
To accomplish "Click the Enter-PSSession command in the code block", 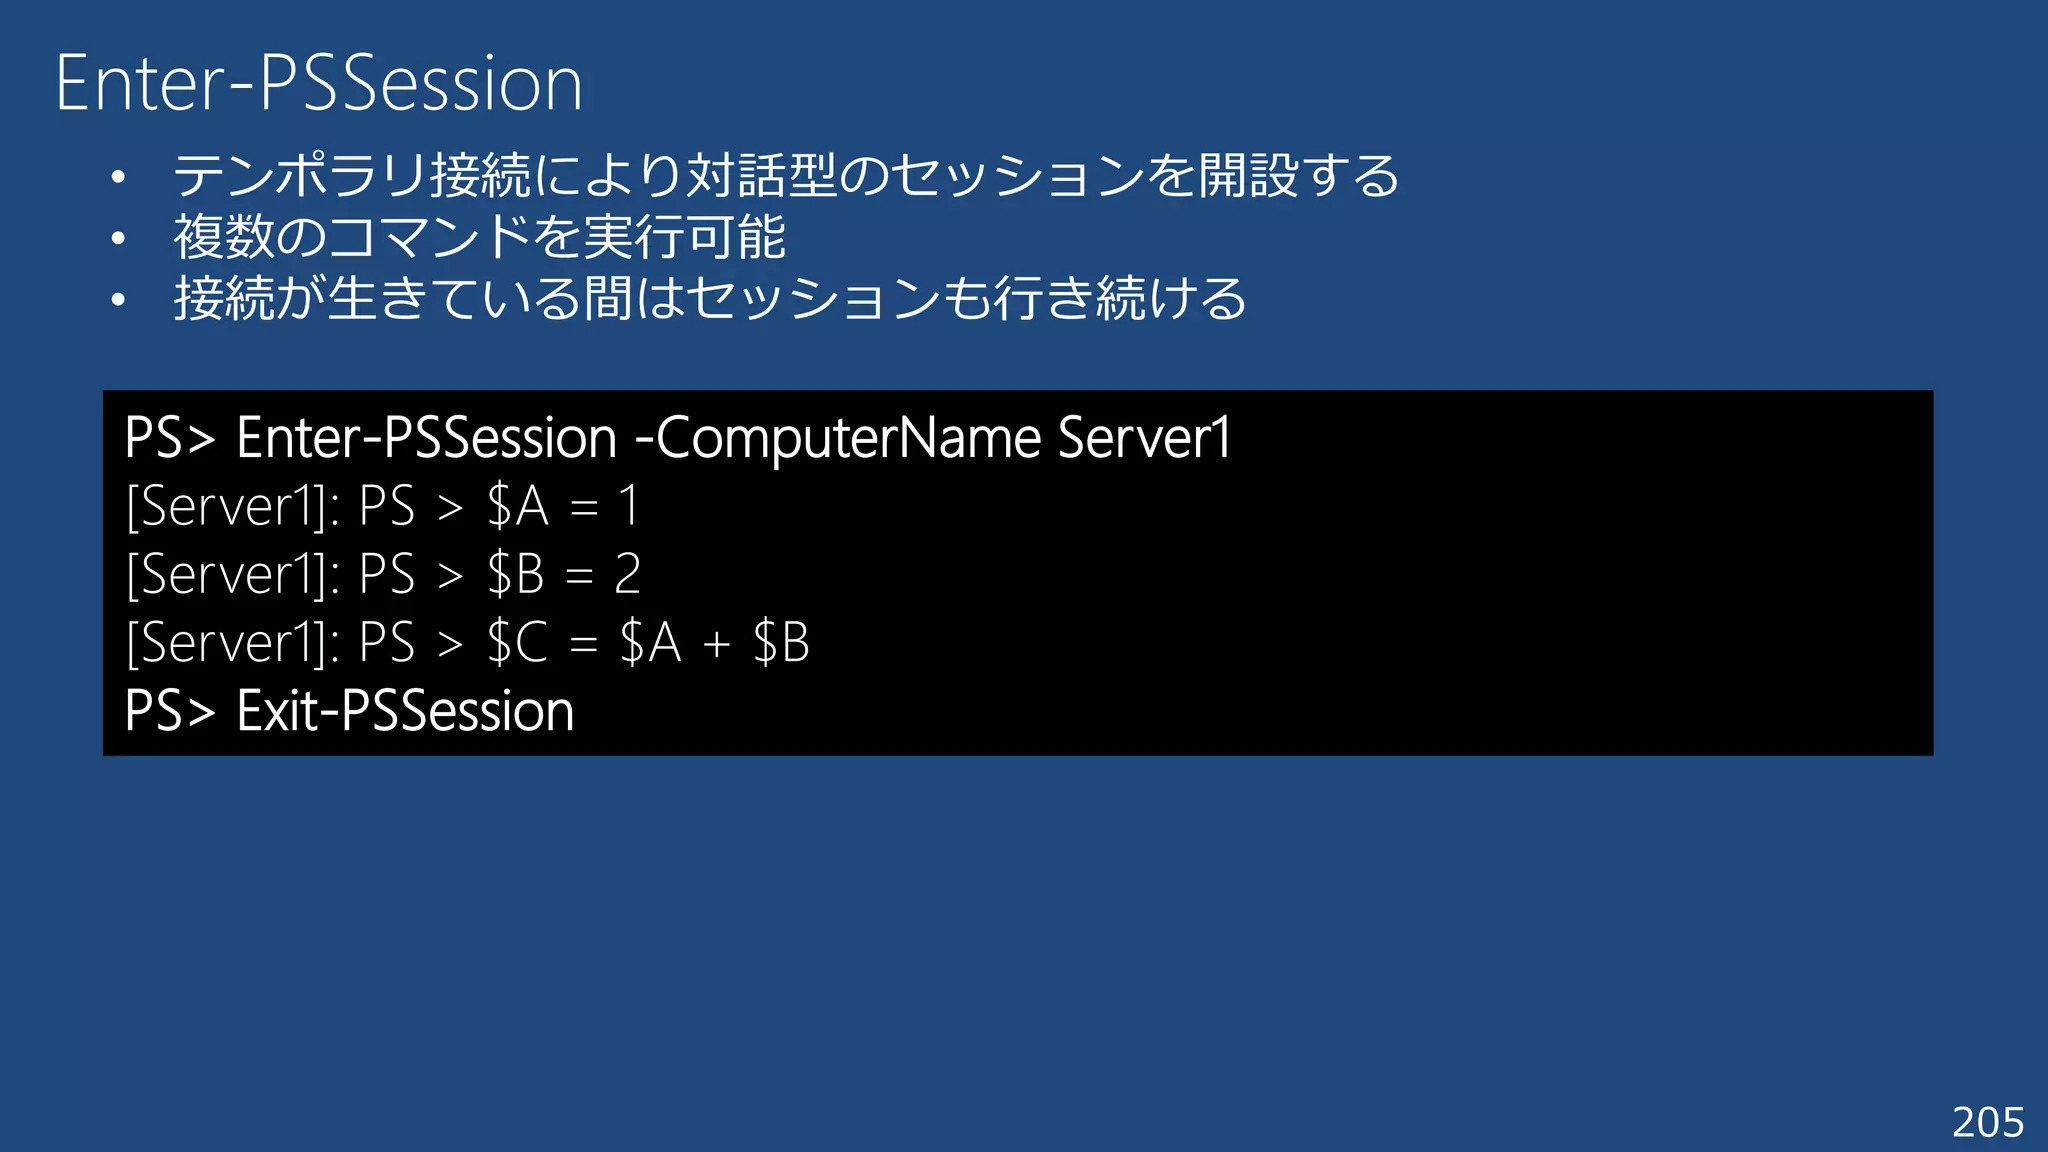I will point(427,438).
